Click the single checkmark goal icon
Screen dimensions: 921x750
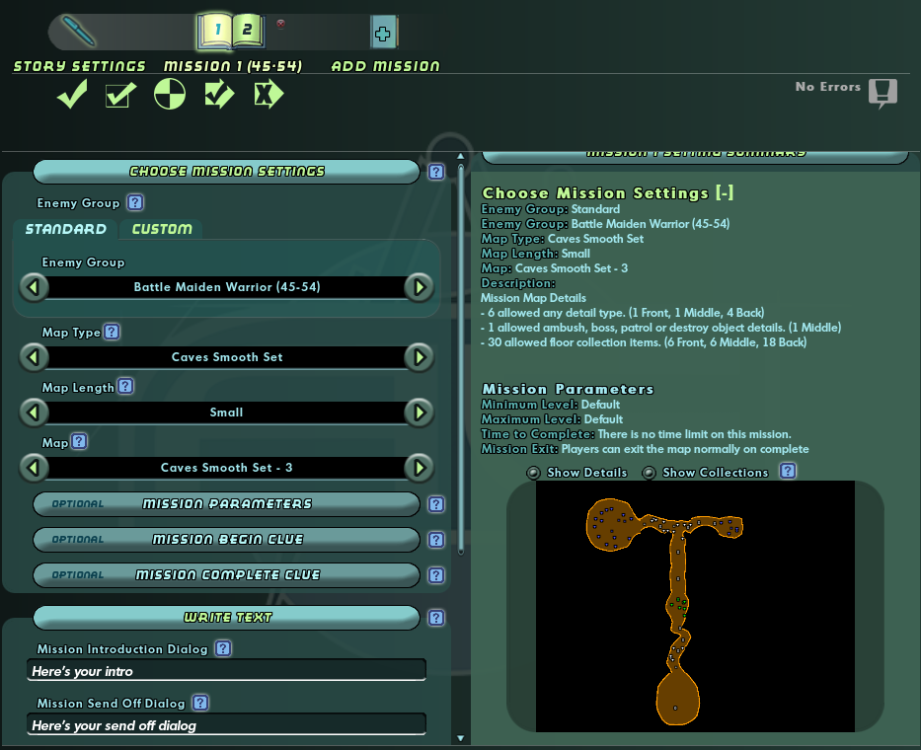(x=72, y=95)
